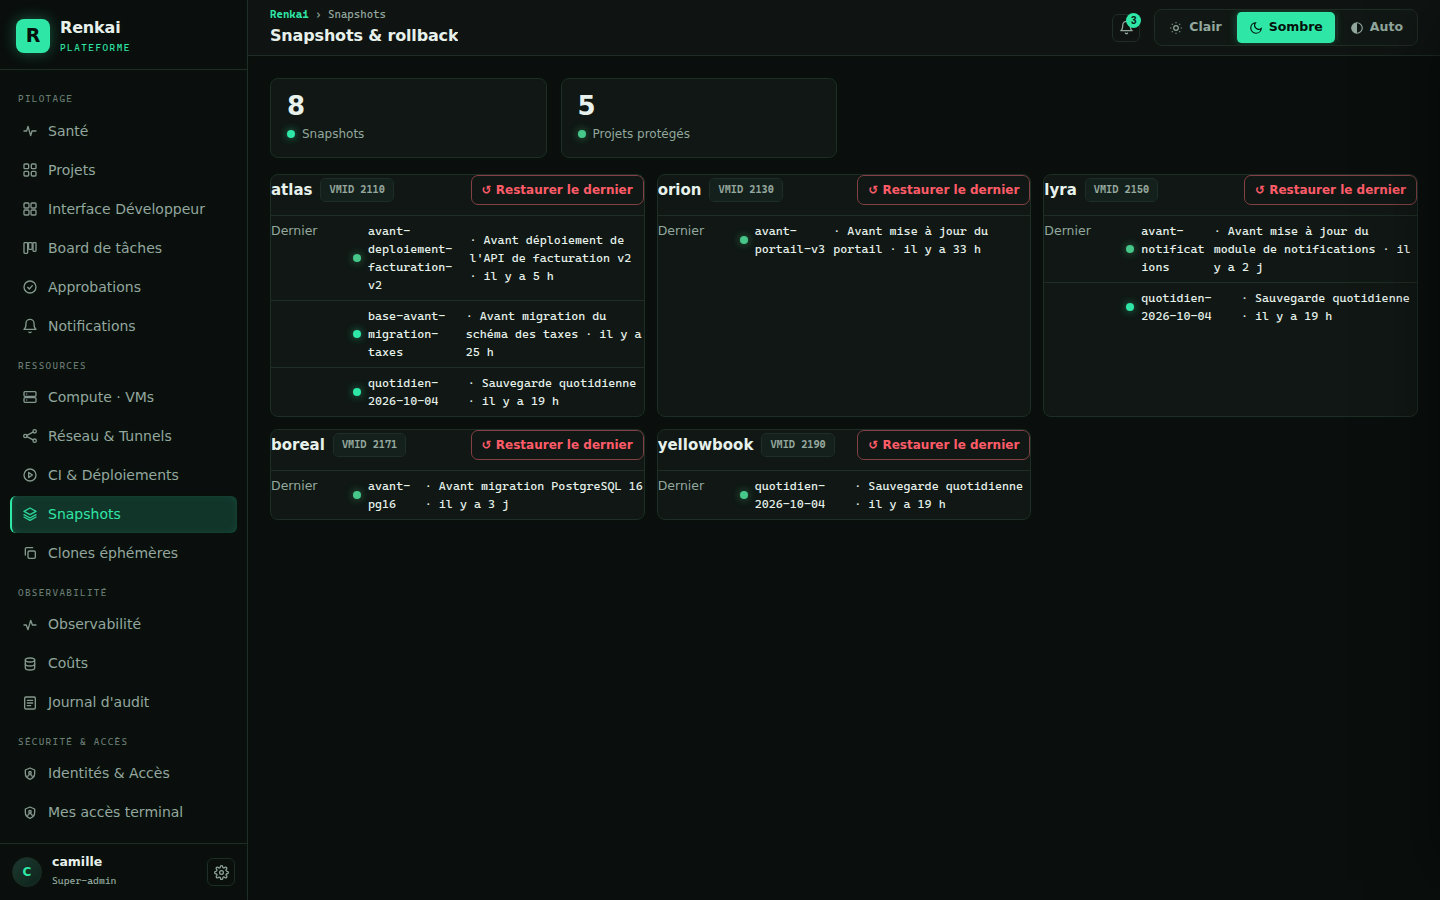1440x900 pixels.
Task: Click the Snapshots layers icon
Action: [30, 514]
